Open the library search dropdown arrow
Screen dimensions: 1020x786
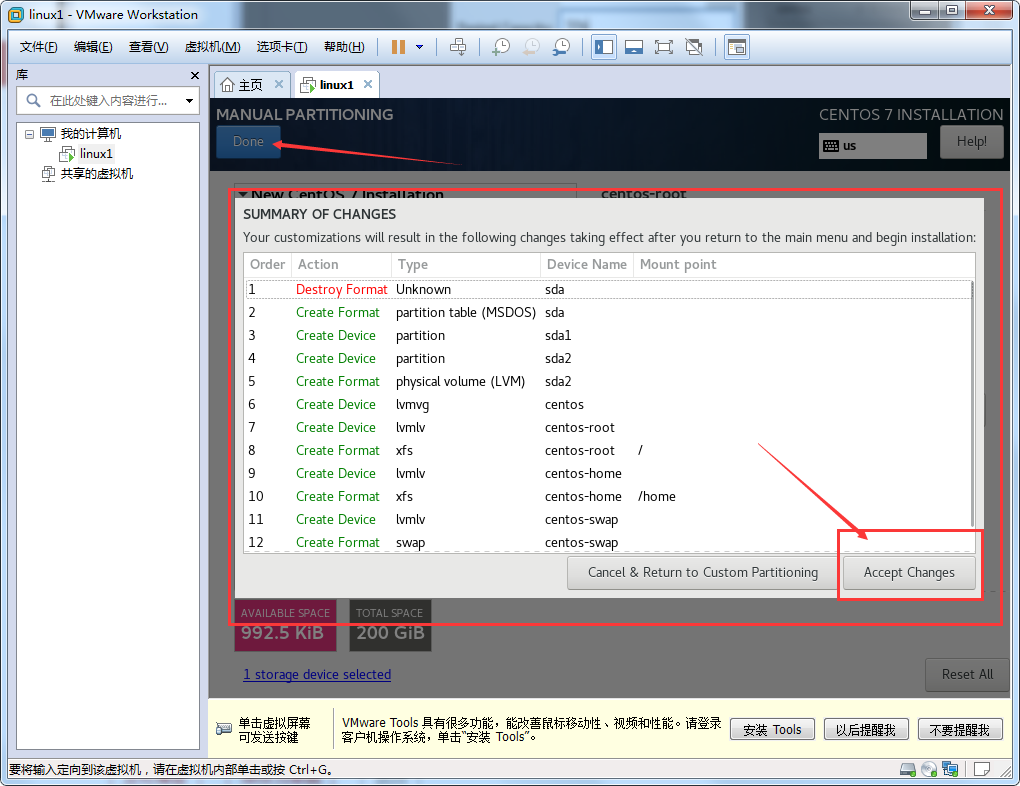coord(189,101)
